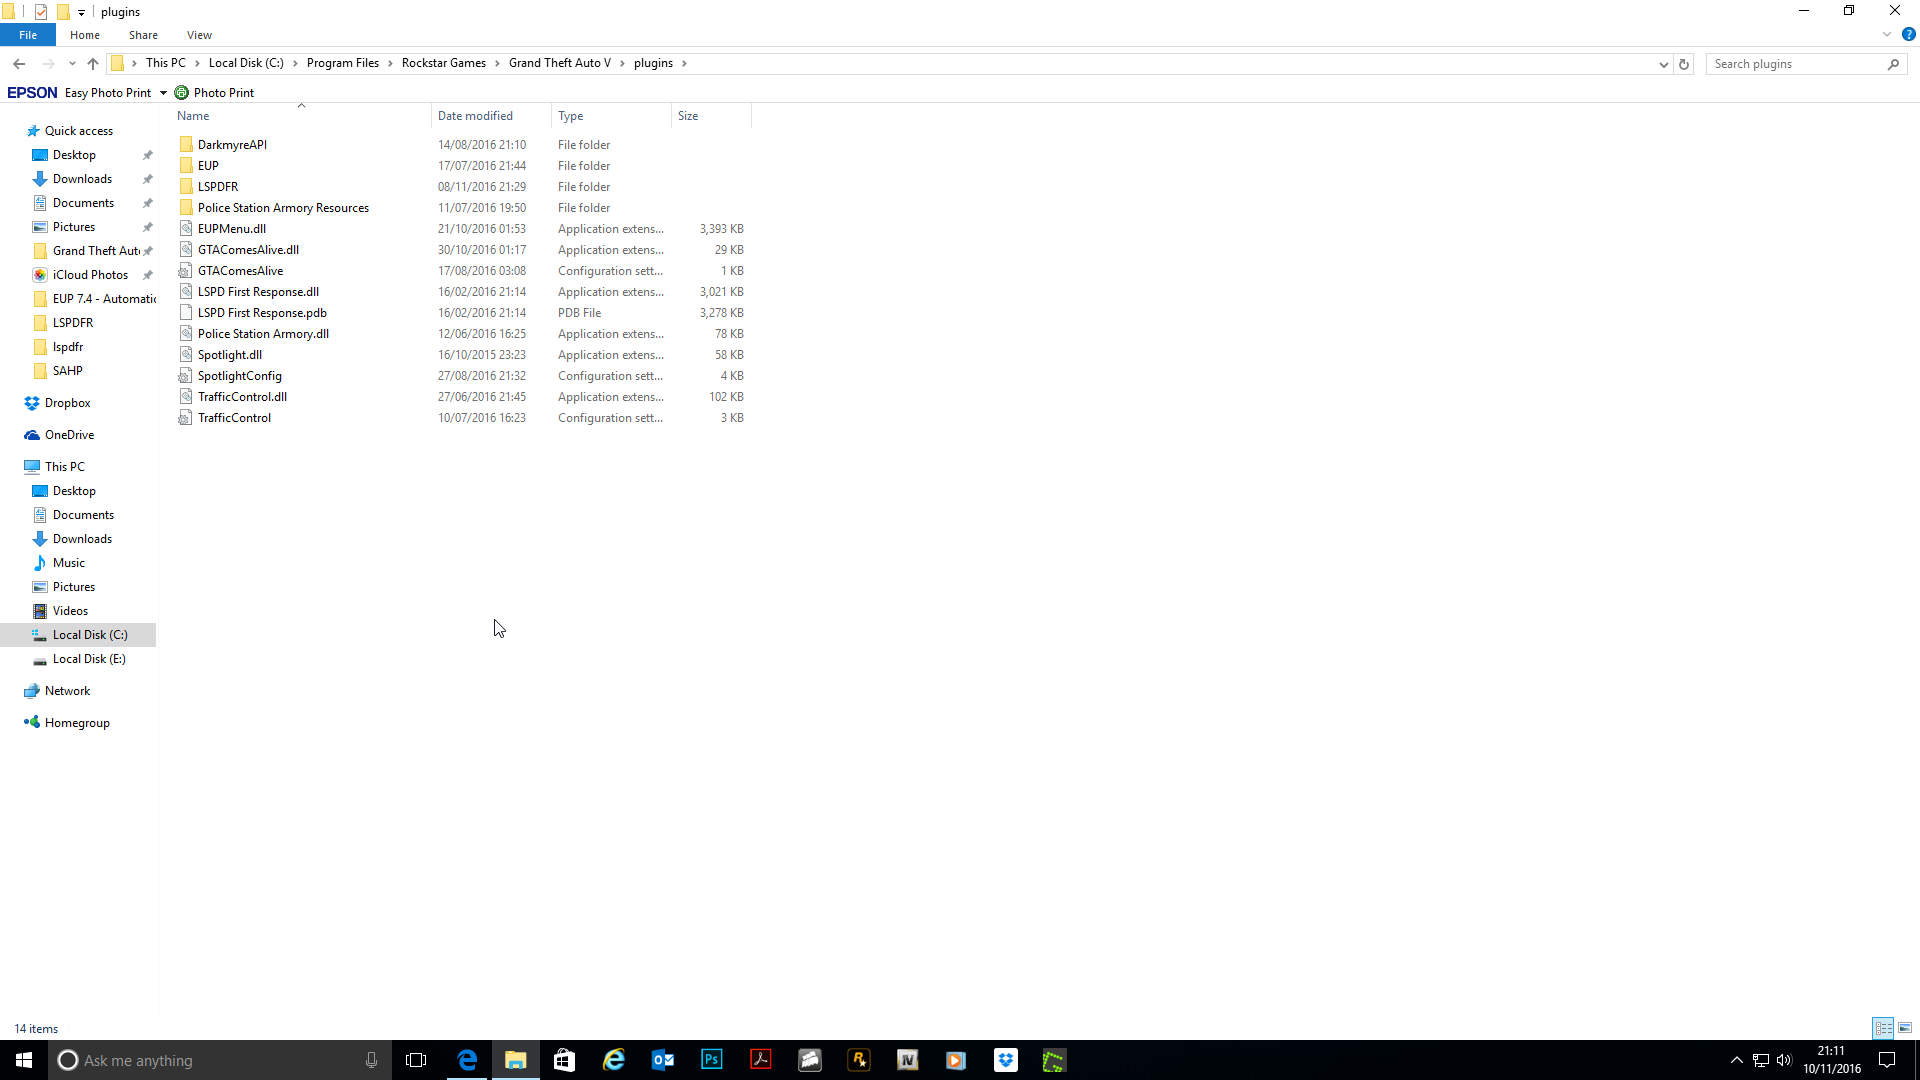
Task: Click the ribbon Help question mark
Action: [x=1908, y=35]
